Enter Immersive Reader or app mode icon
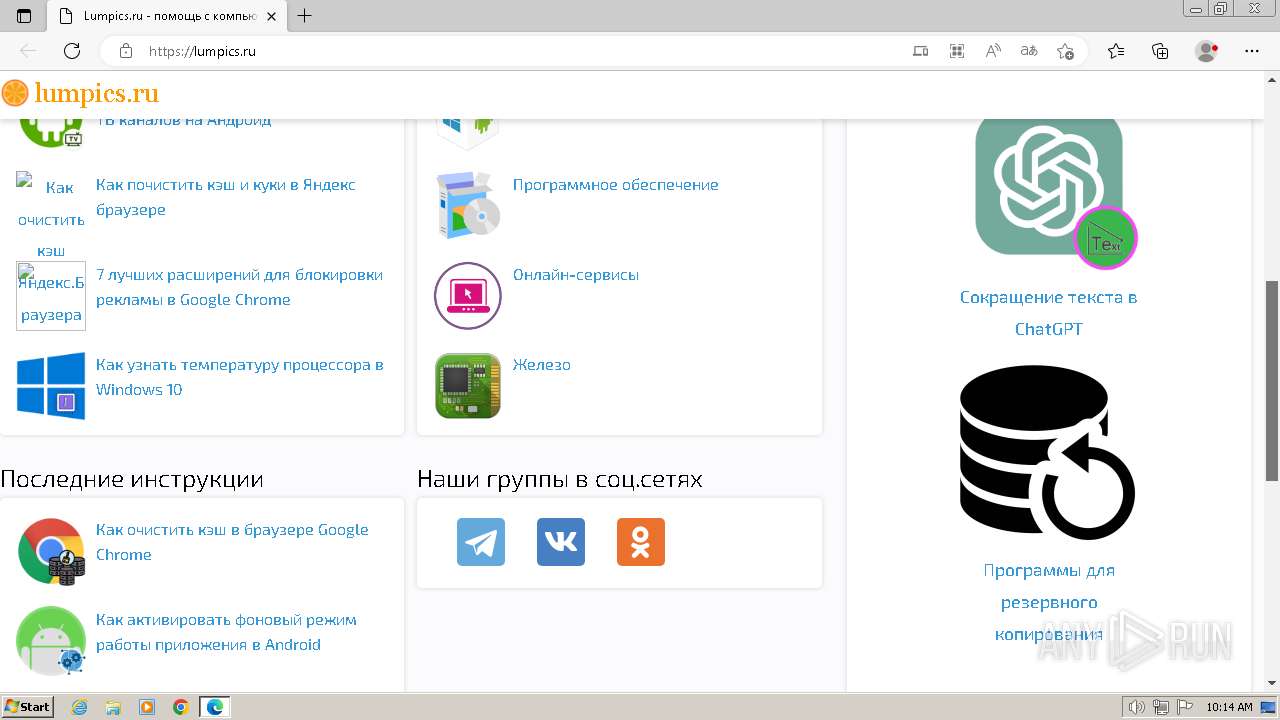The image size is (1280, 720). pos(921,51)
